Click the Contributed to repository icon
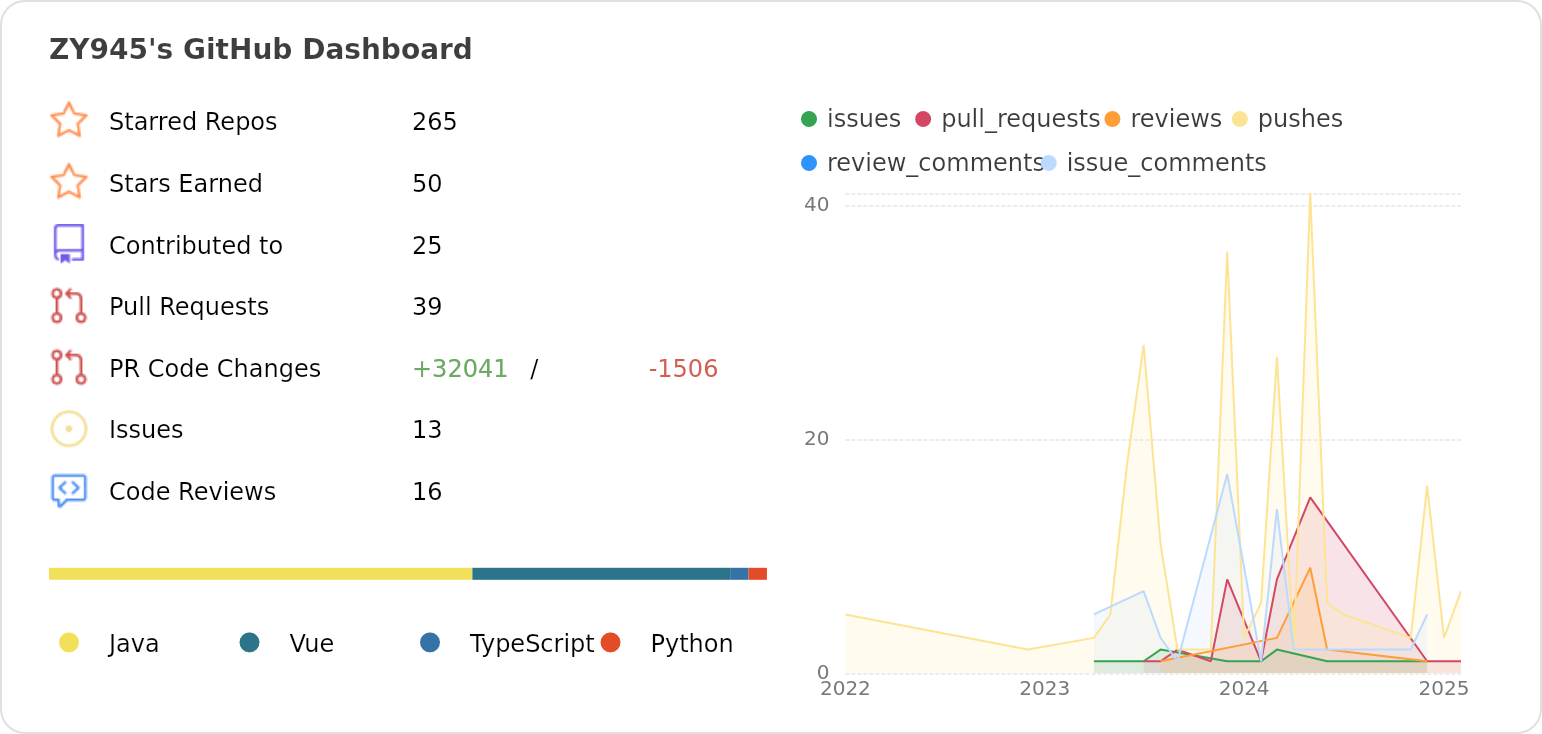1542x734 pixels. click(69, 244)
